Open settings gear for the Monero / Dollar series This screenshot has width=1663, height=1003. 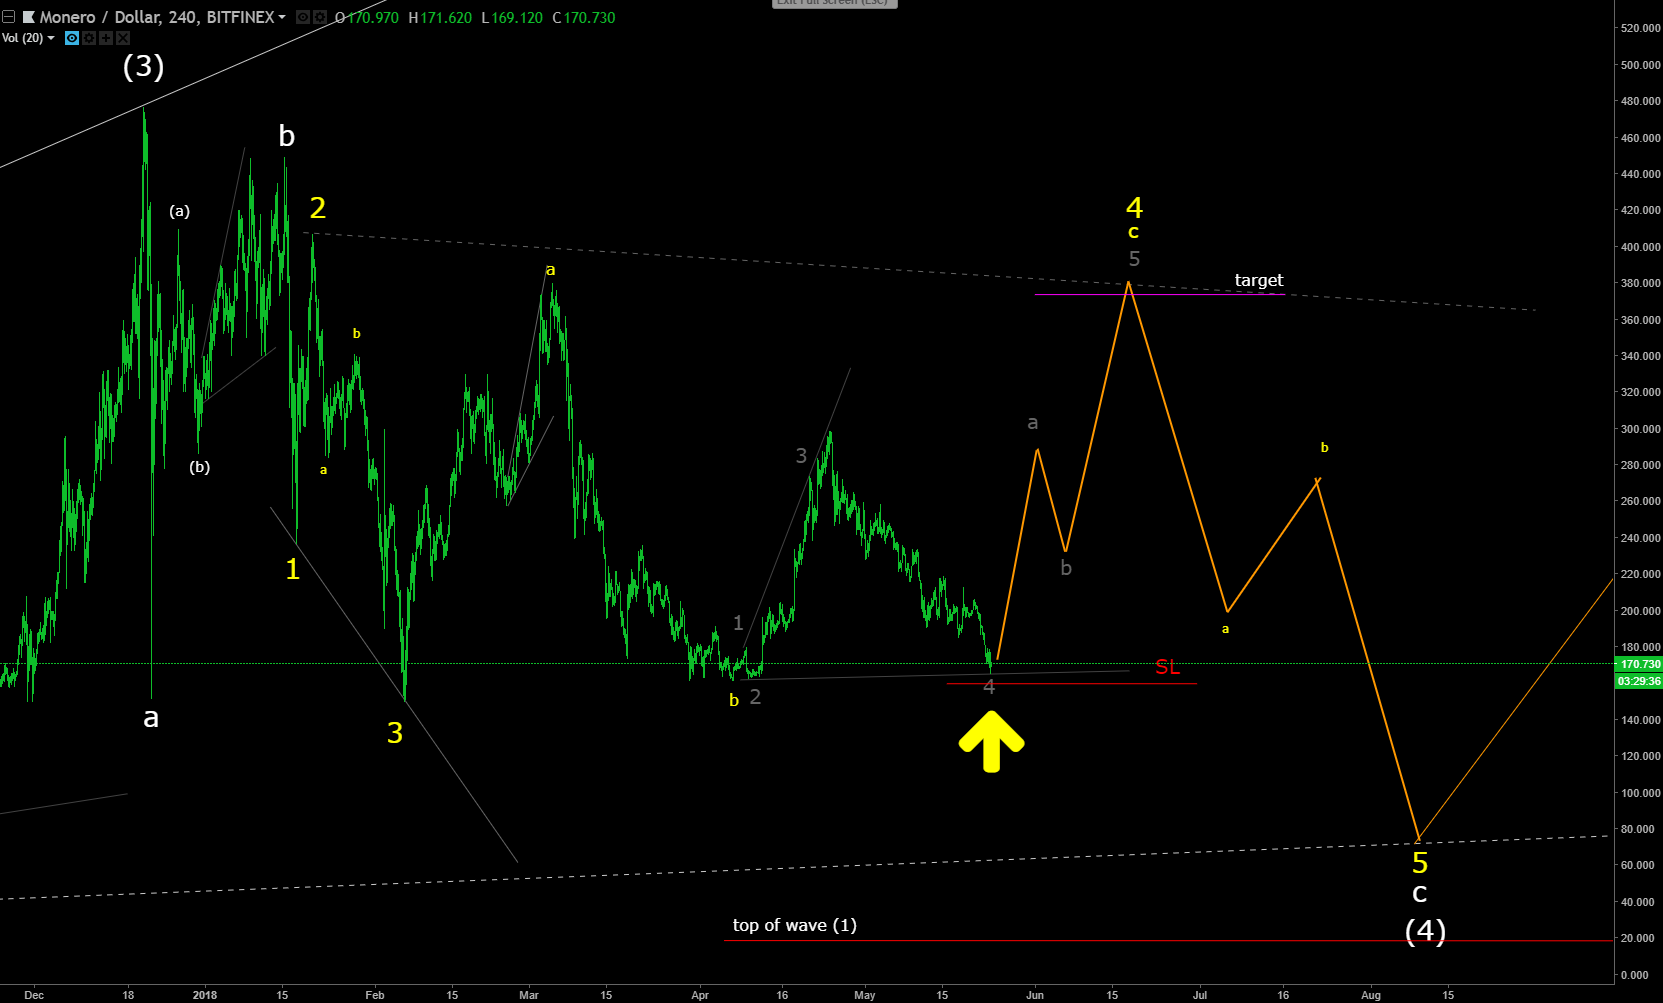319,17
